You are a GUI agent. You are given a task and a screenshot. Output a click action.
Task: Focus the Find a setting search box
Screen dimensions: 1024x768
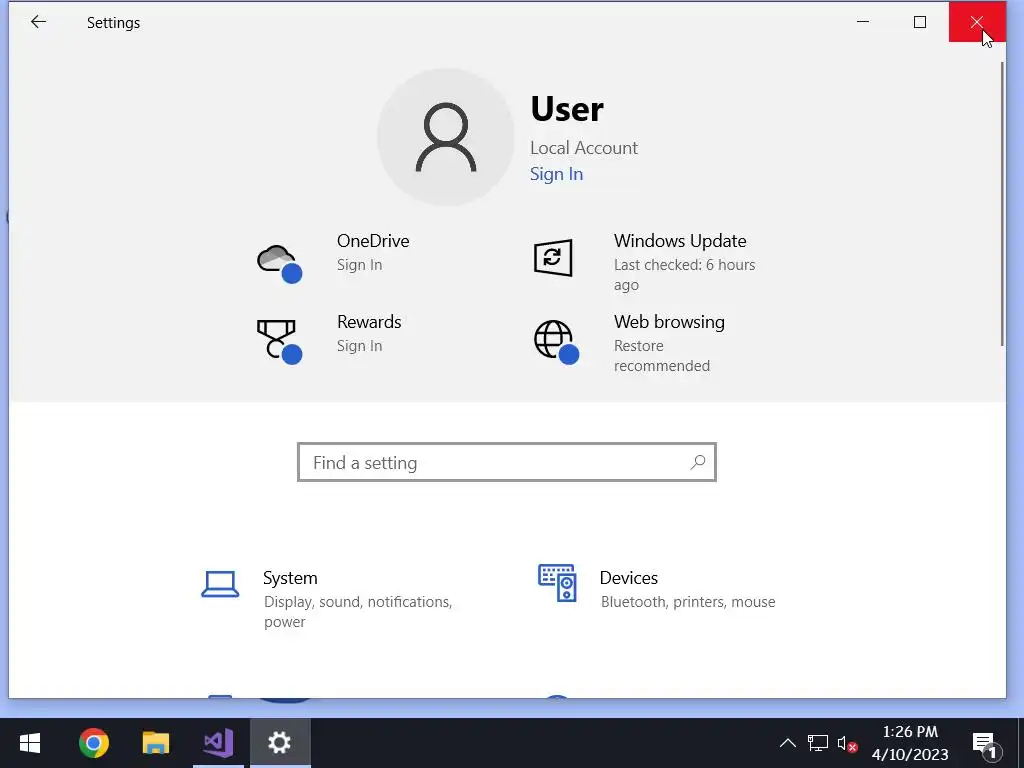pos(507,462)
